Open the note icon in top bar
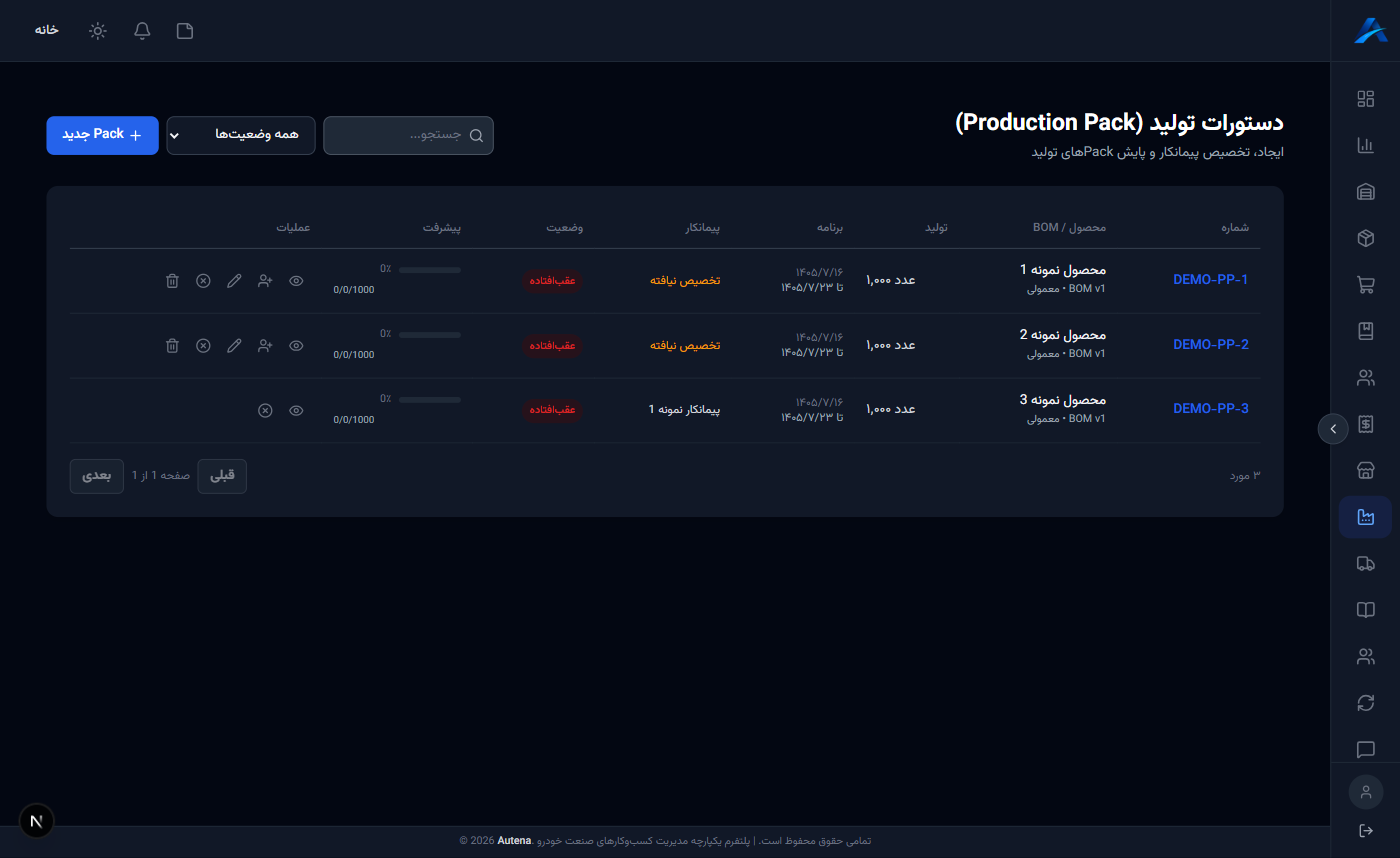The image size is (1400, 858). 185,30
